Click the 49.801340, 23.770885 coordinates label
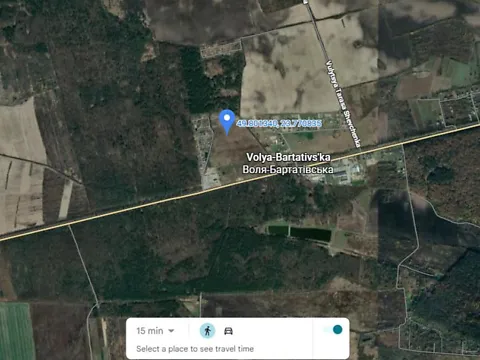This screenshot has width=480, height=360. (x=279, y=124)
